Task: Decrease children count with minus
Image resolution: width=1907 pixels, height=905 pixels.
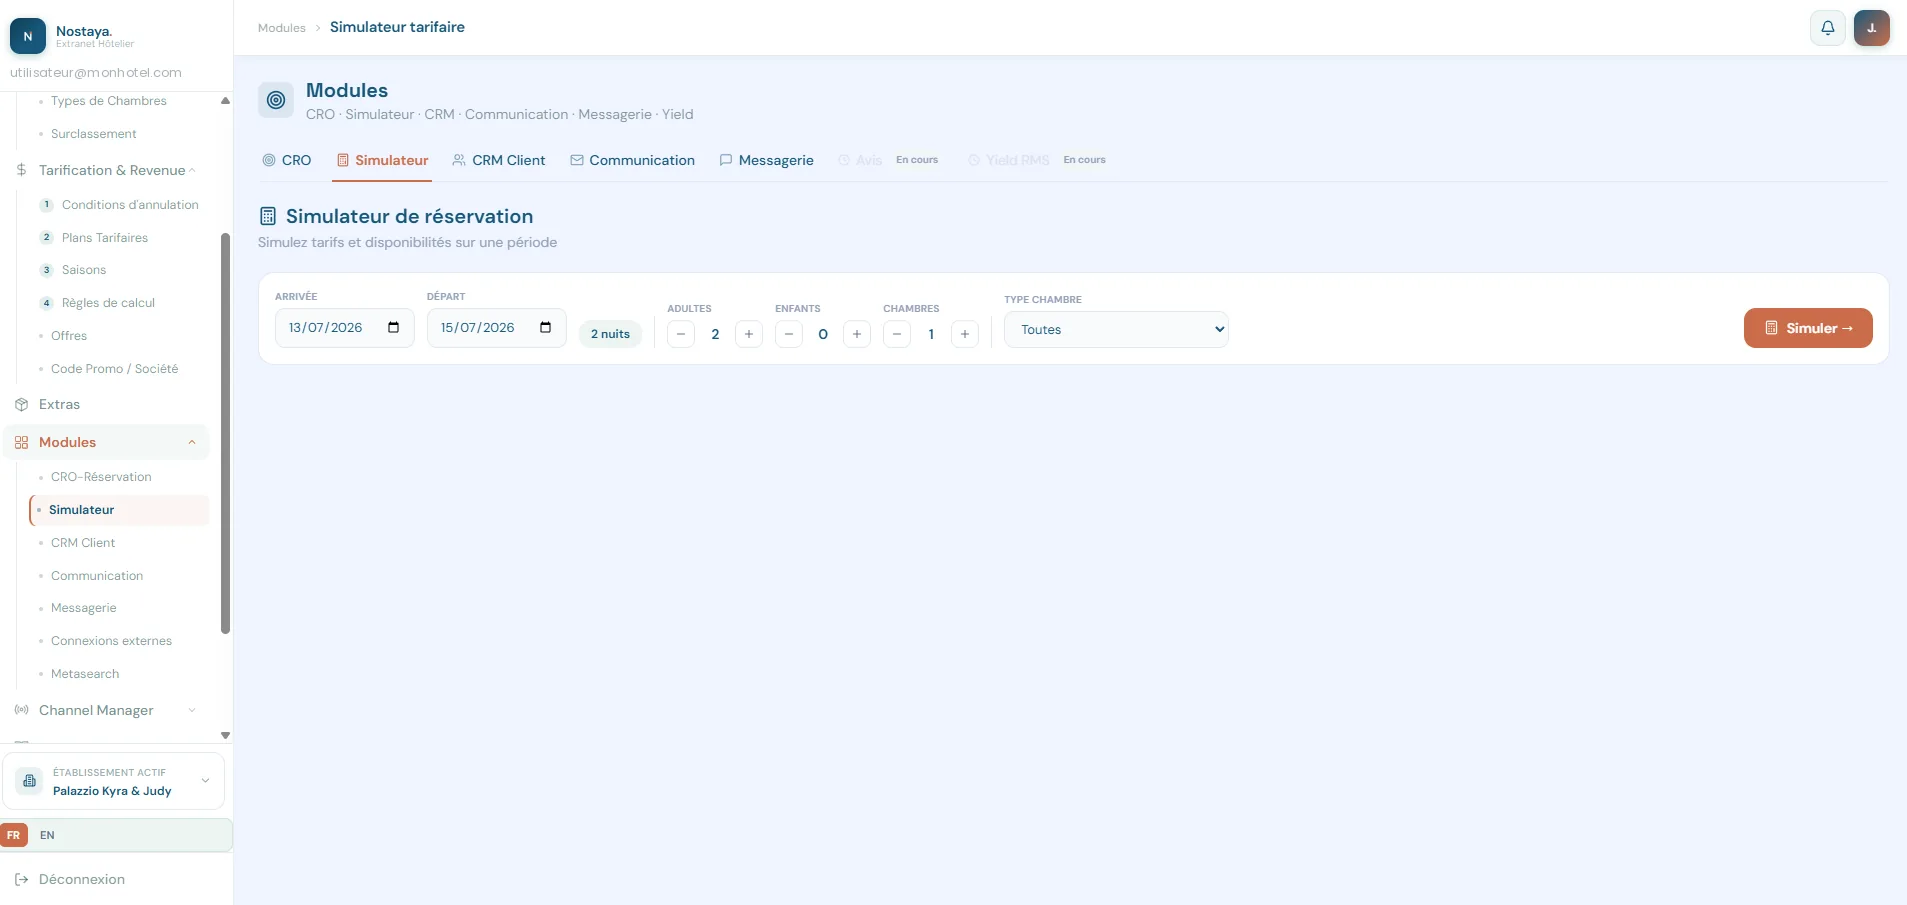Action: pyautogui.click(x=789, y=334)
